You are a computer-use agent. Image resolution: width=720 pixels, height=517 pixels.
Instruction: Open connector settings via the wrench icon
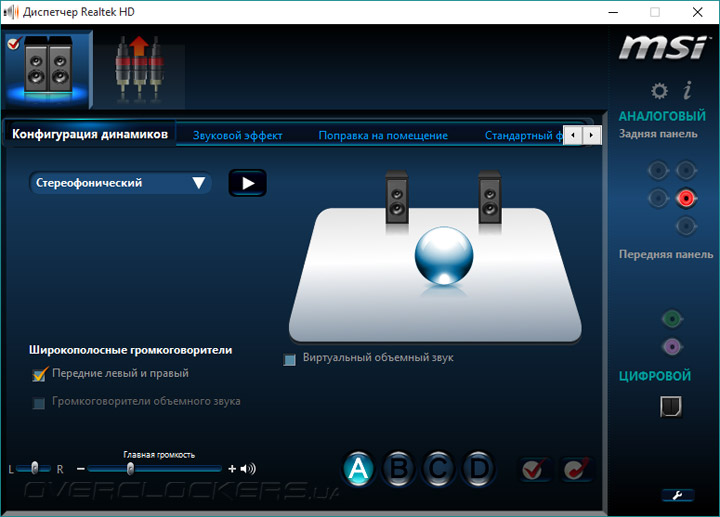(678, 495)
